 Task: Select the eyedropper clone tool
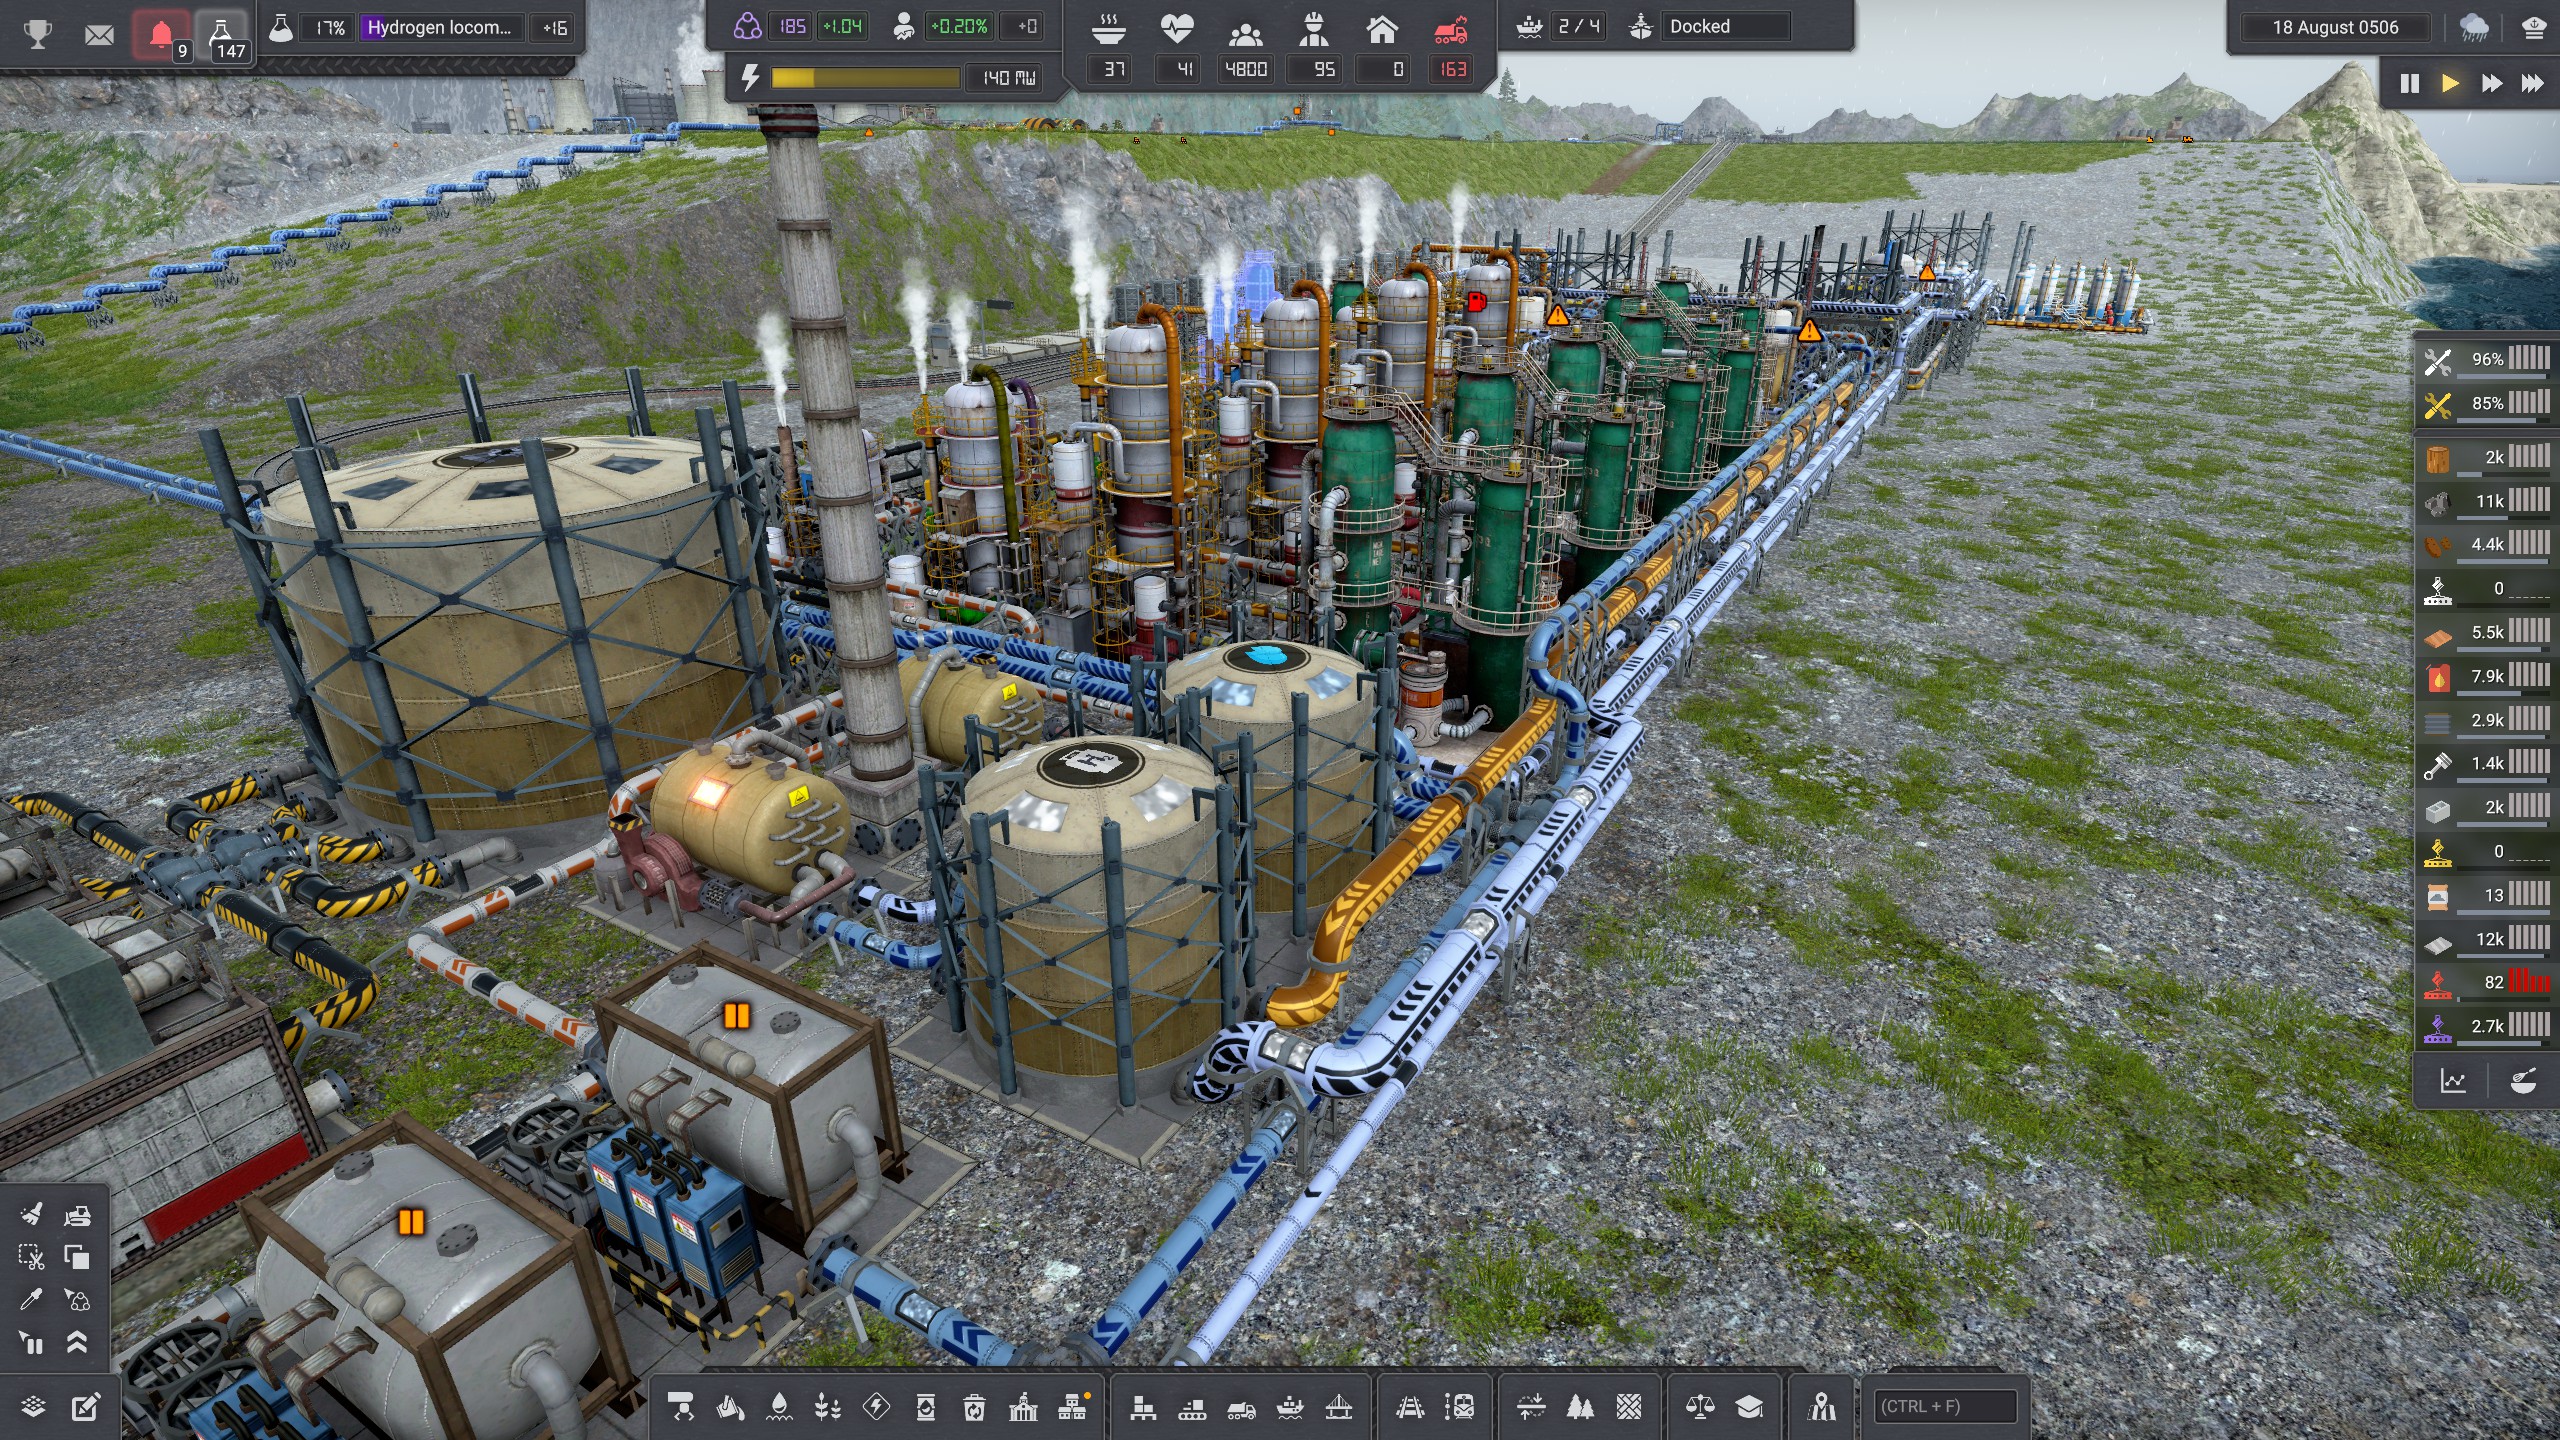(x=31, y=1299)
